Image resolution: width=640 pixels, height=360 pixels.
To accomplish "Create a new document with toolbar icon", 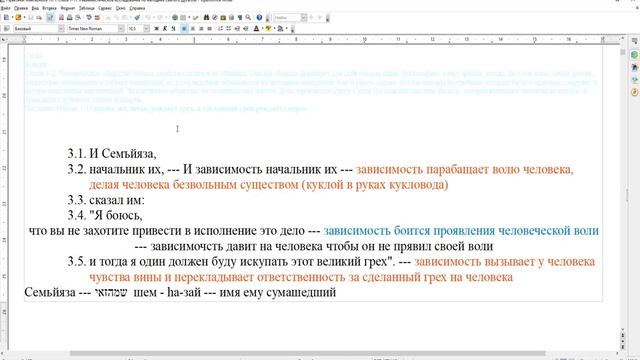I will (7, 18).
